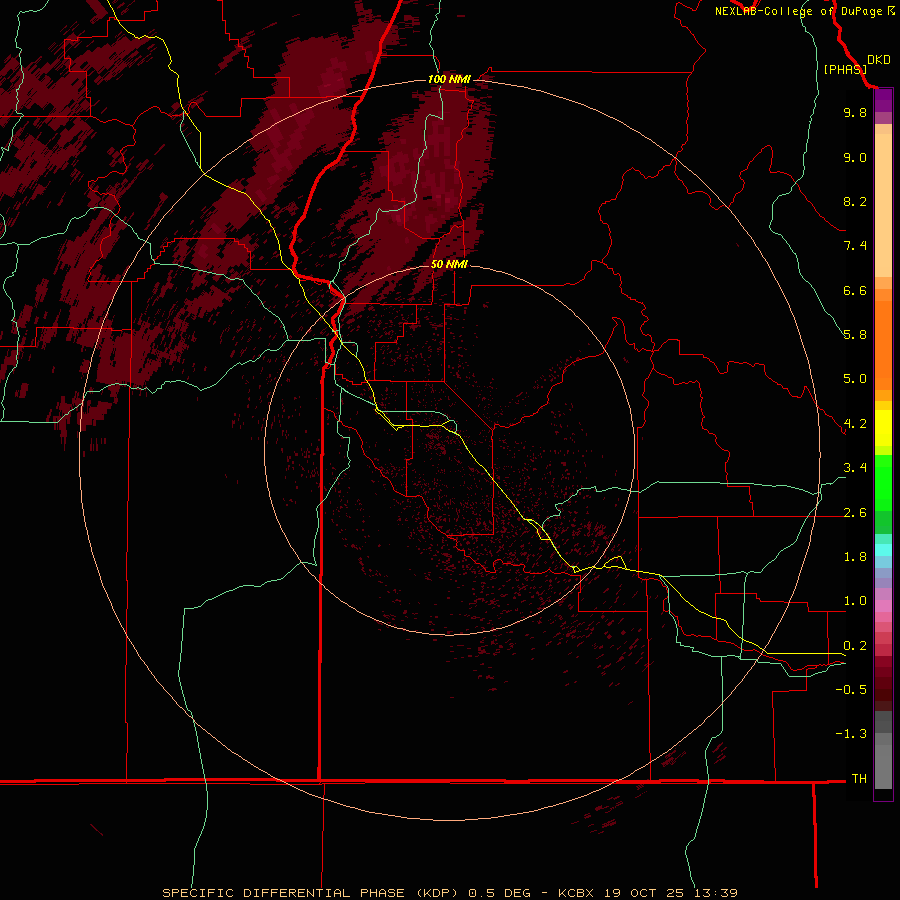Click the 5.0 scale value
This screenshot has height=900, width=900.
(x=855, y=379)
